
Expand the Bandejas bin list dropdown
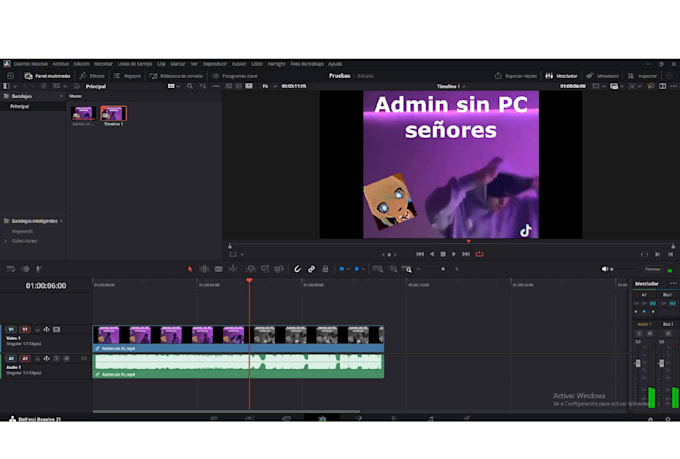(61, 96)
